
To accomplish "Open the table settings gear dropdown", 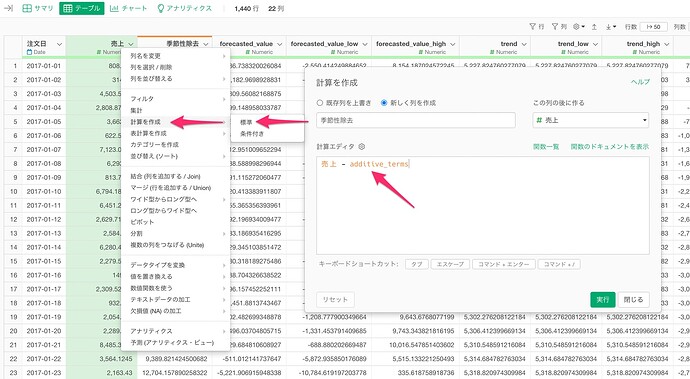I will point(579,27).
